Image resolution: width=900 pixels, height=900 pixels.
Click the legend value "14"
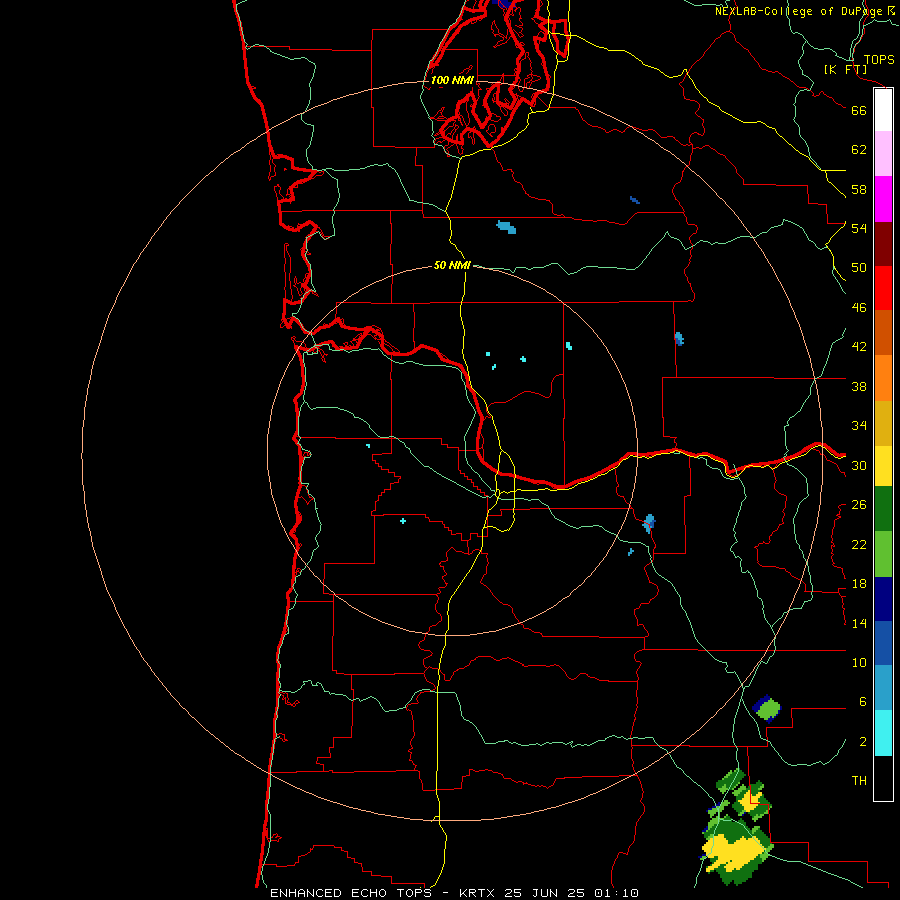point(859,623)
